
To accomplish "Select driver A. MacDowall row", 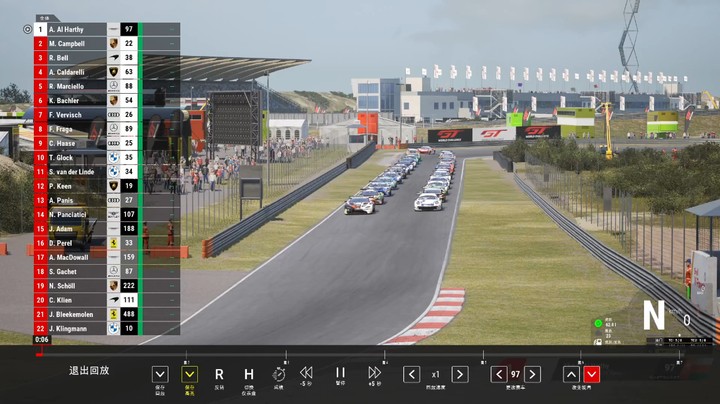I will tap(107, 257).
